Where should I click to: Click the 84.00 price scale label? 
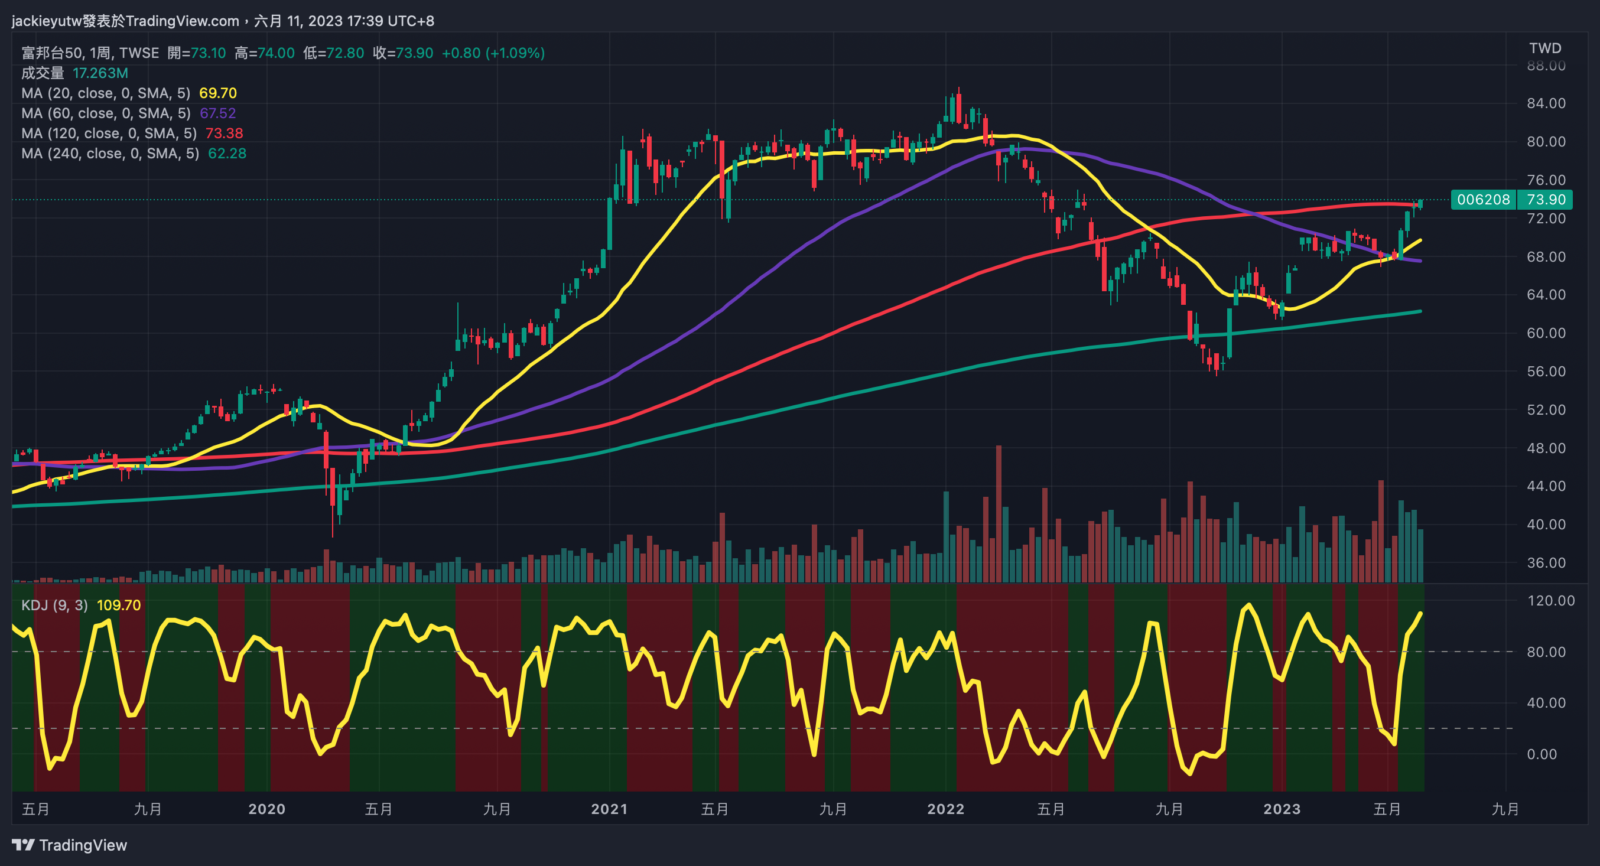coord(1546,103)
